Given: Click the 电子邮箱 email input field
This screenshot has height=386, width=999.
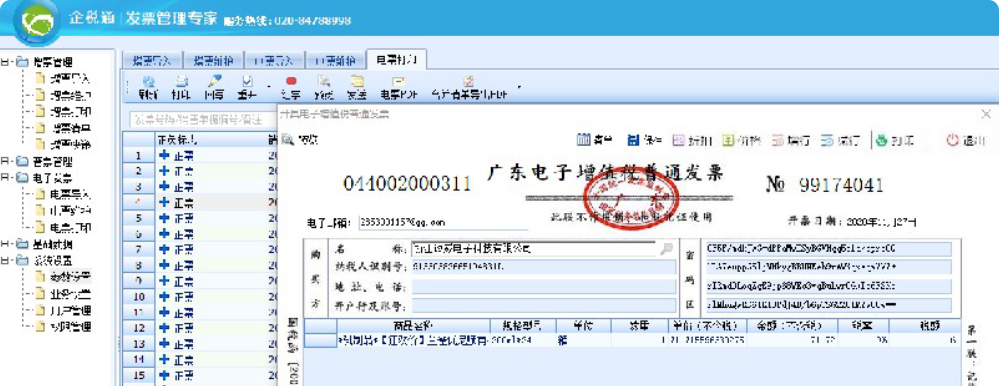Looking at the screenshot, I should click(443, 222).
